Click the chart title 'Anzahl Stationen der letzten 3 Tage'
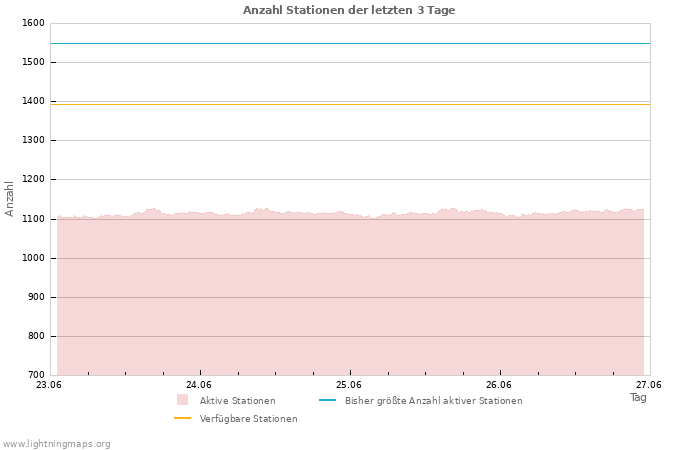 coord(349,10)
